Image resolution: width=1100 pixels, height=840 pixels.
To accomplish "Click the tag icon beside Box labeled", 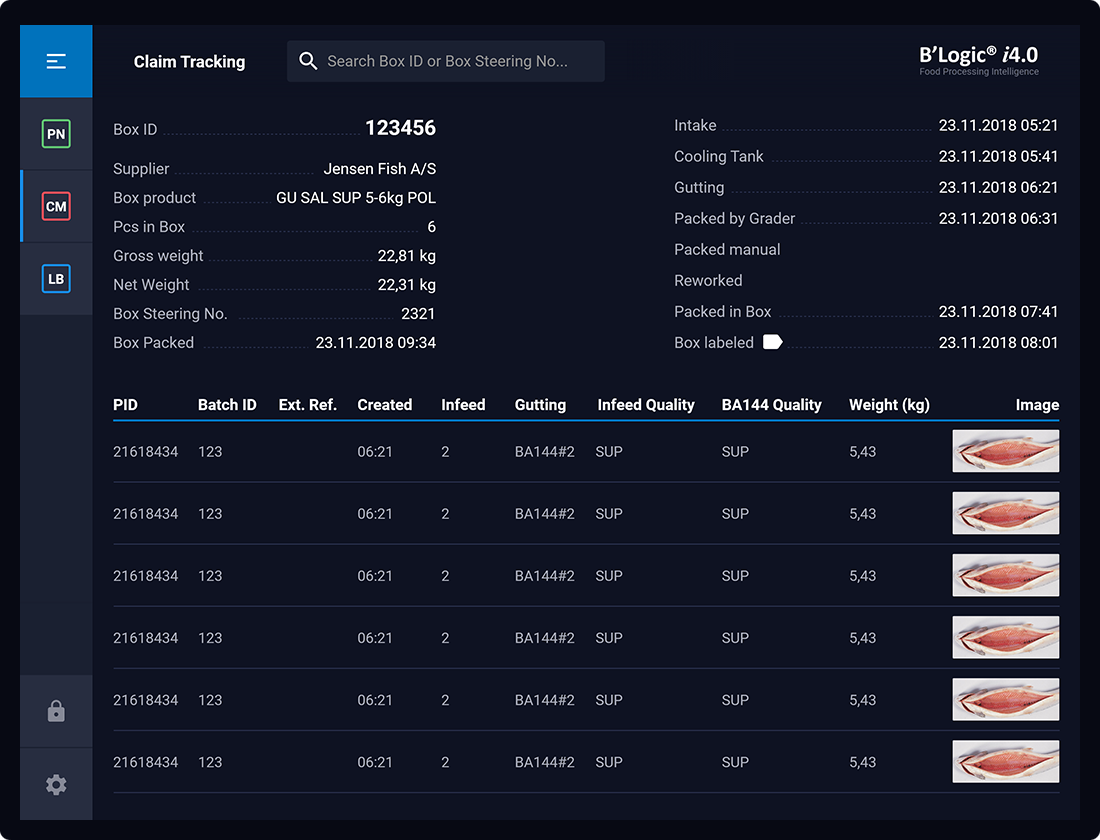I will point(772,342).
